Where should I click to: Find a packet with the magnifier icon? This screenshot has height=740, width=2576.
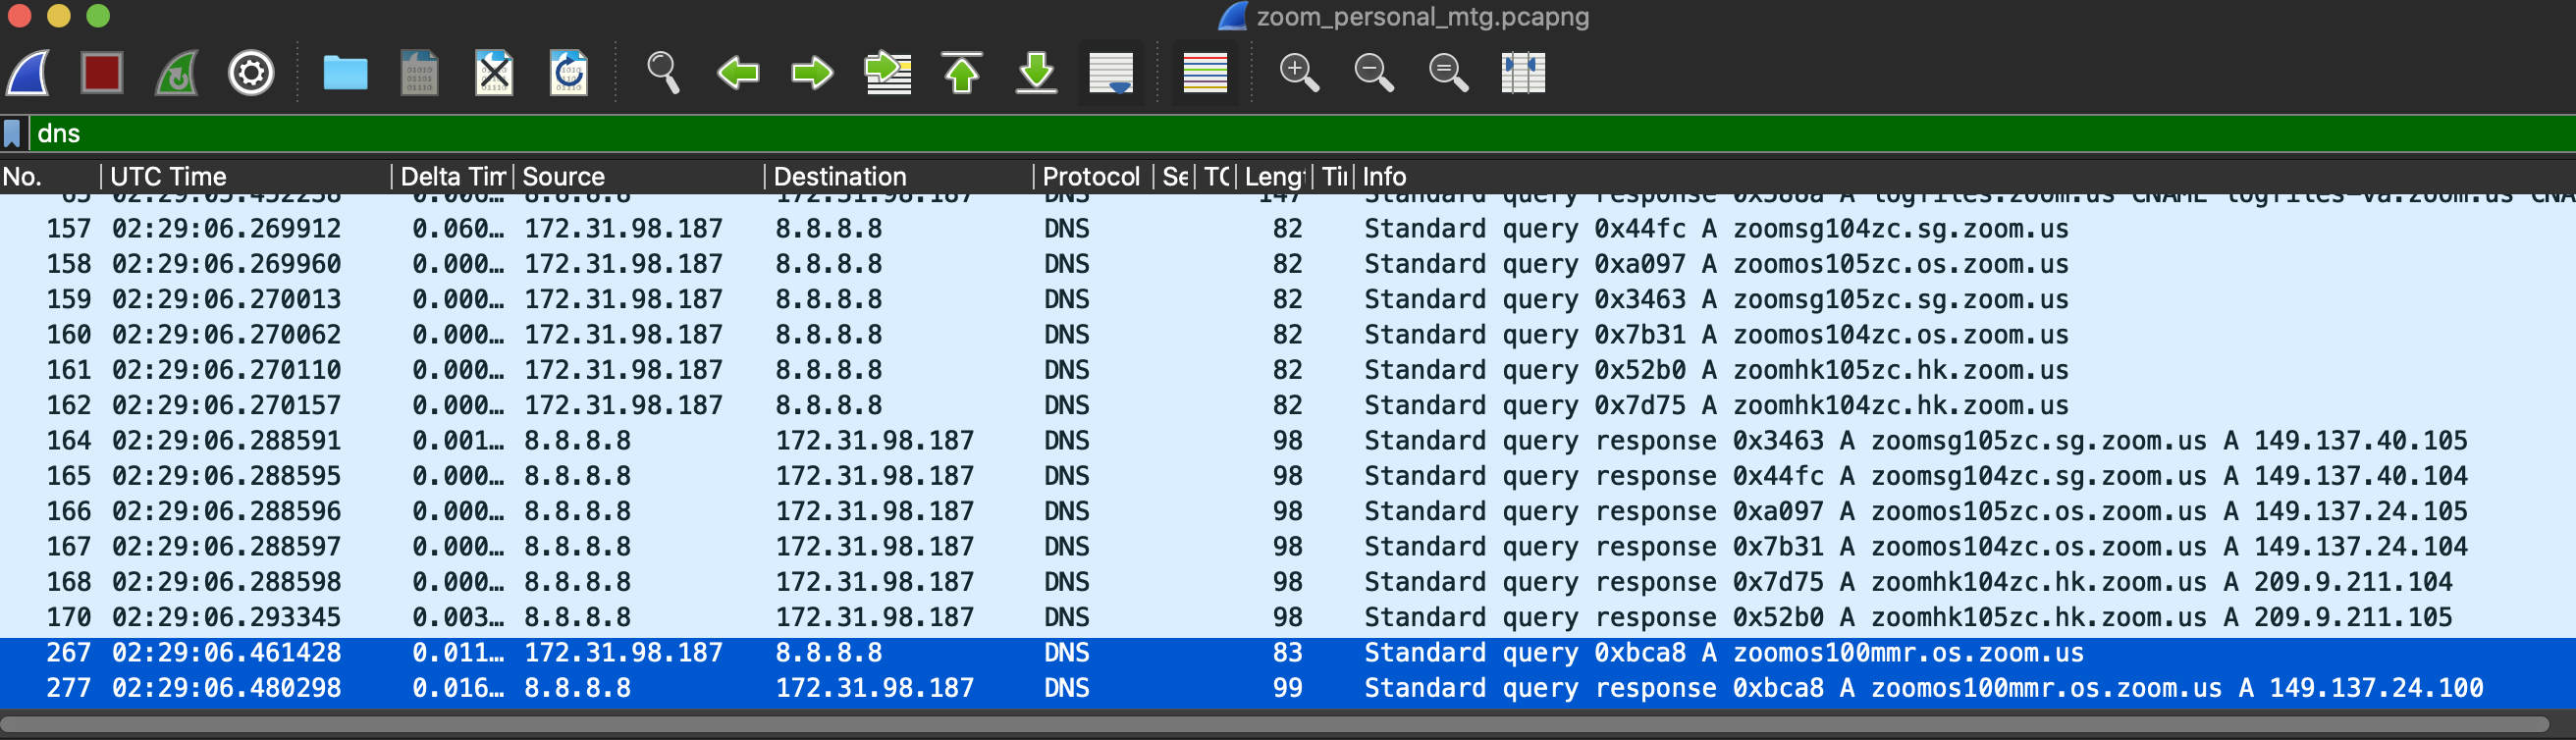[x=663, y=73]
